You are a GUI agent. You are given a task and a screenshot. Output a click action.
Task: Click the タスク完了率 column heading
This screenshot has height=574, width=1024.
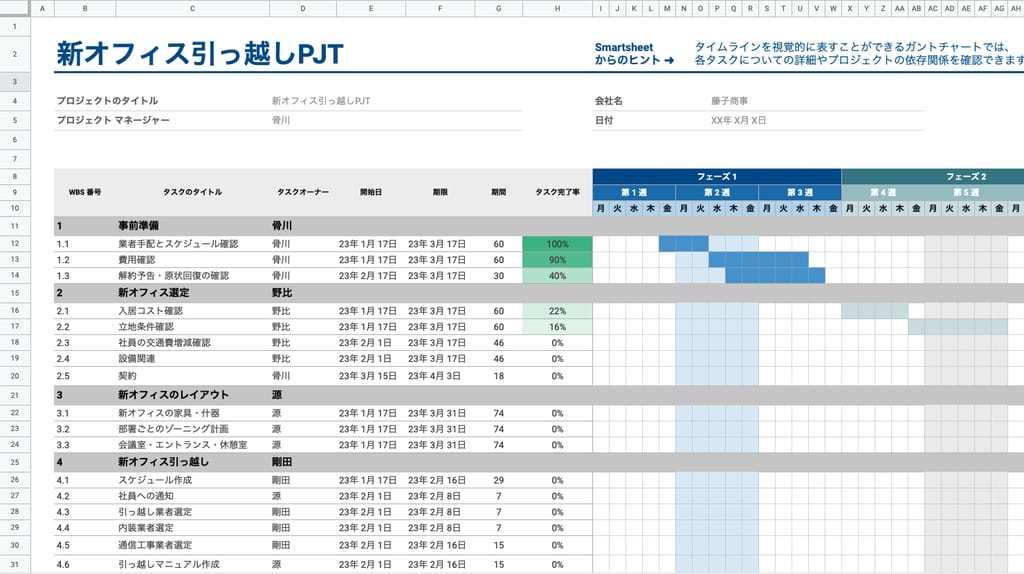click(x=557, y=192)
